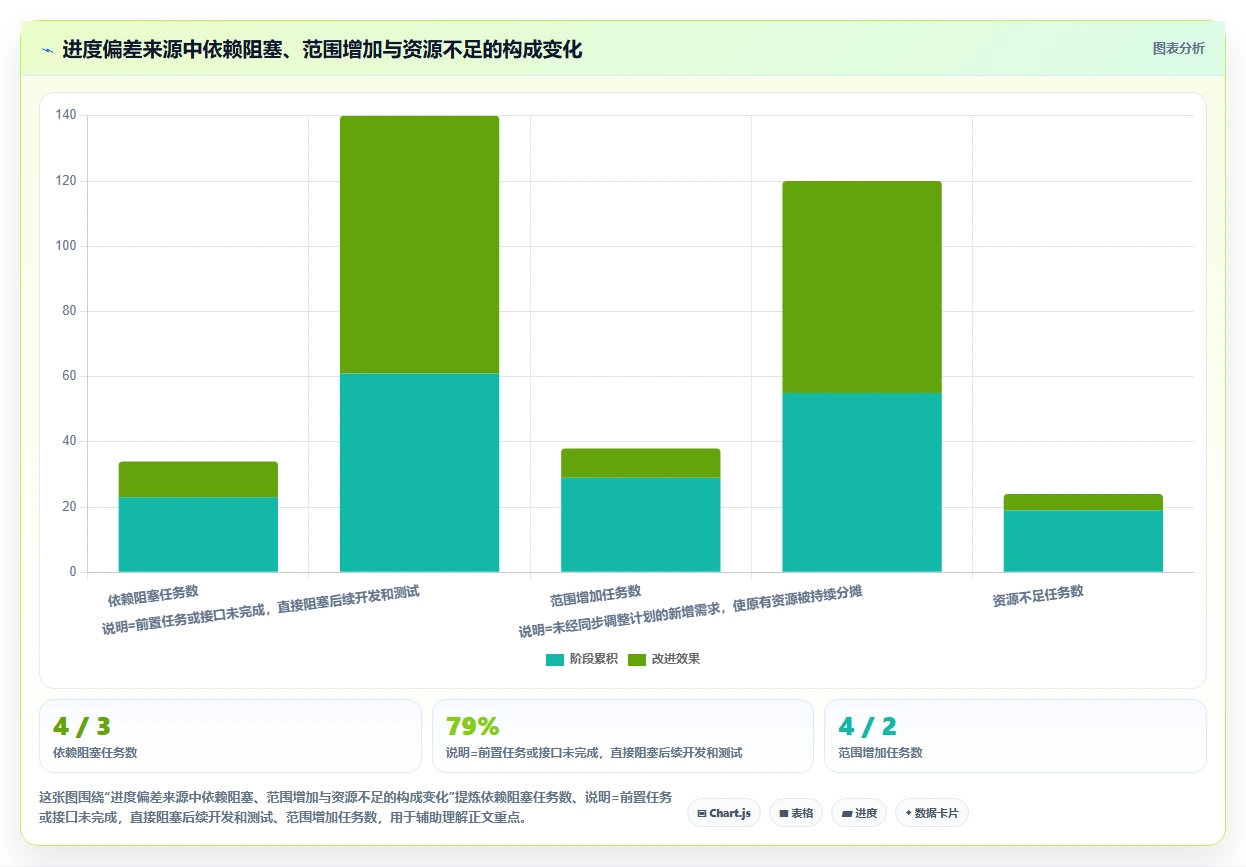Image resolution: width=1246 pixels, height=867 pixels.
Task: Click the 图表分析 label in header
Action: coord(1178,48)
